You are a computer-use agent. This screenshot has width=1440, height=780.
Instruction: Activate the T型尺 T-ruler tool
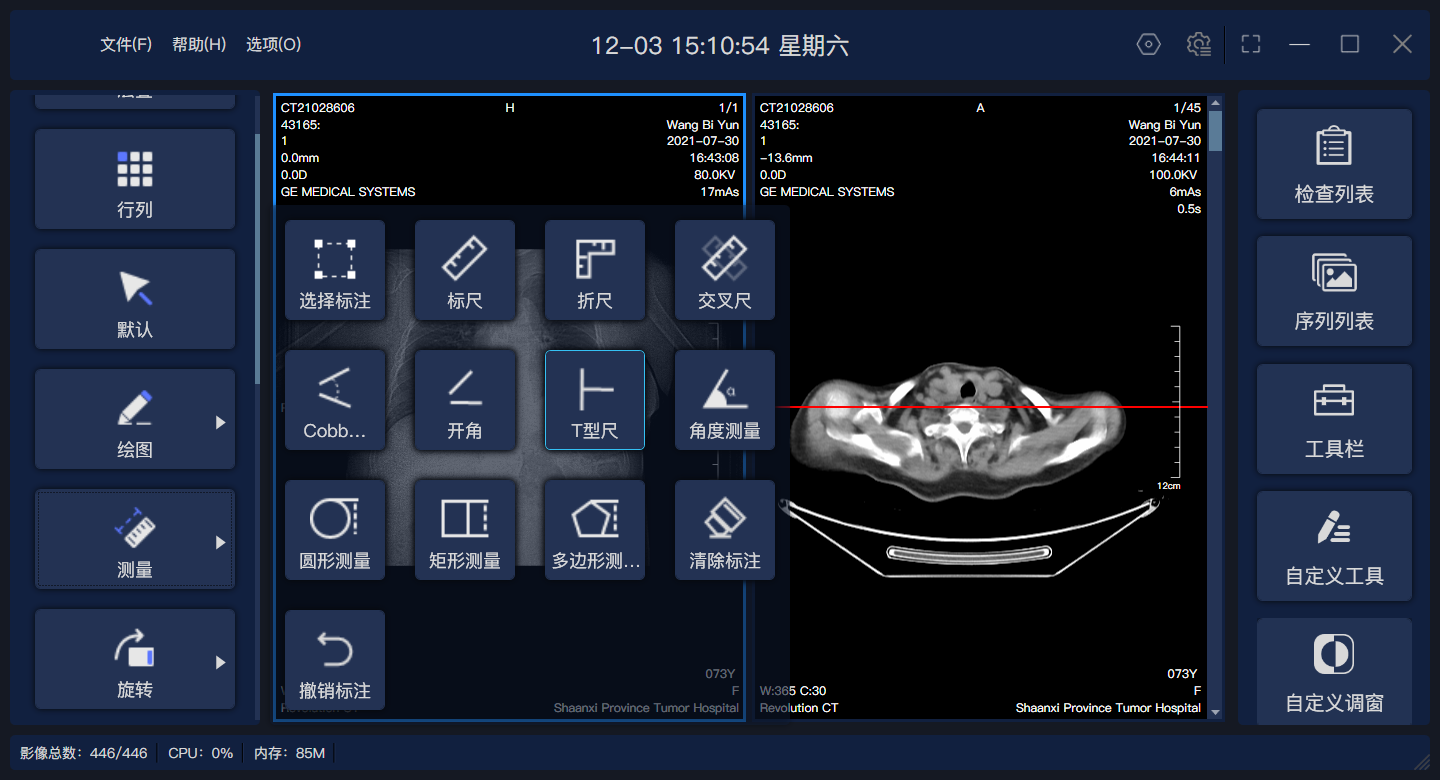tap(595, 400)
